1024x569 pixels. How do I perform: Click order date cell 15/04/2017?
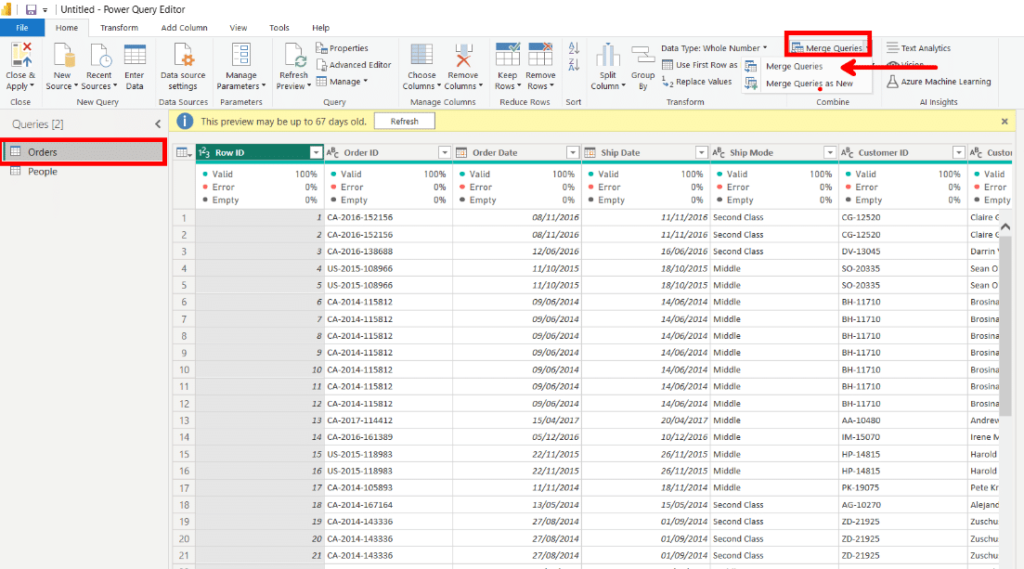click(x=517, y=421)
